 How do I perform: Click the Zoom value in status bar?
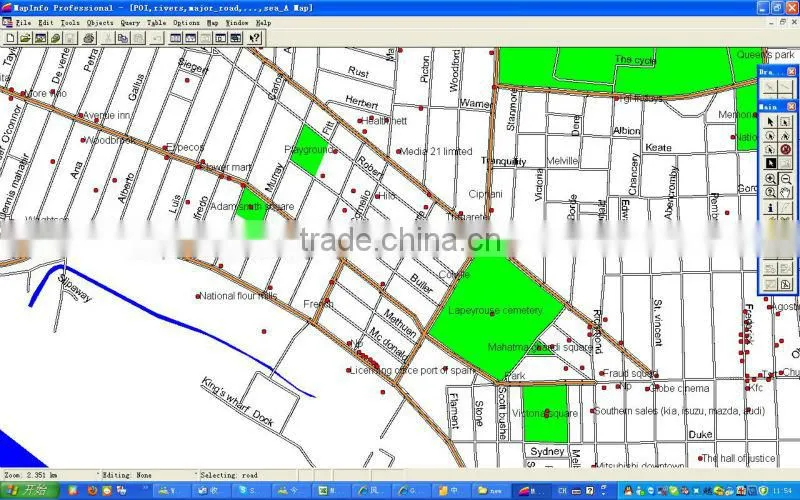[x=31, y=475]
